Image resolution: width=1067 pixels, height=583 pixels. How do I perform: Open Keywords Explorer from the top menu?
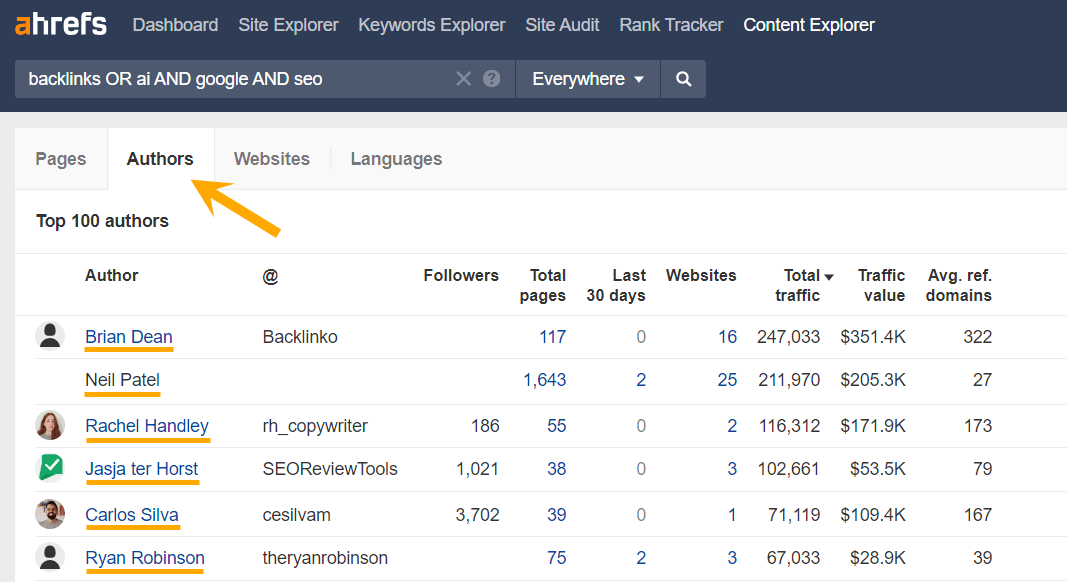click(x=431, y=24)
